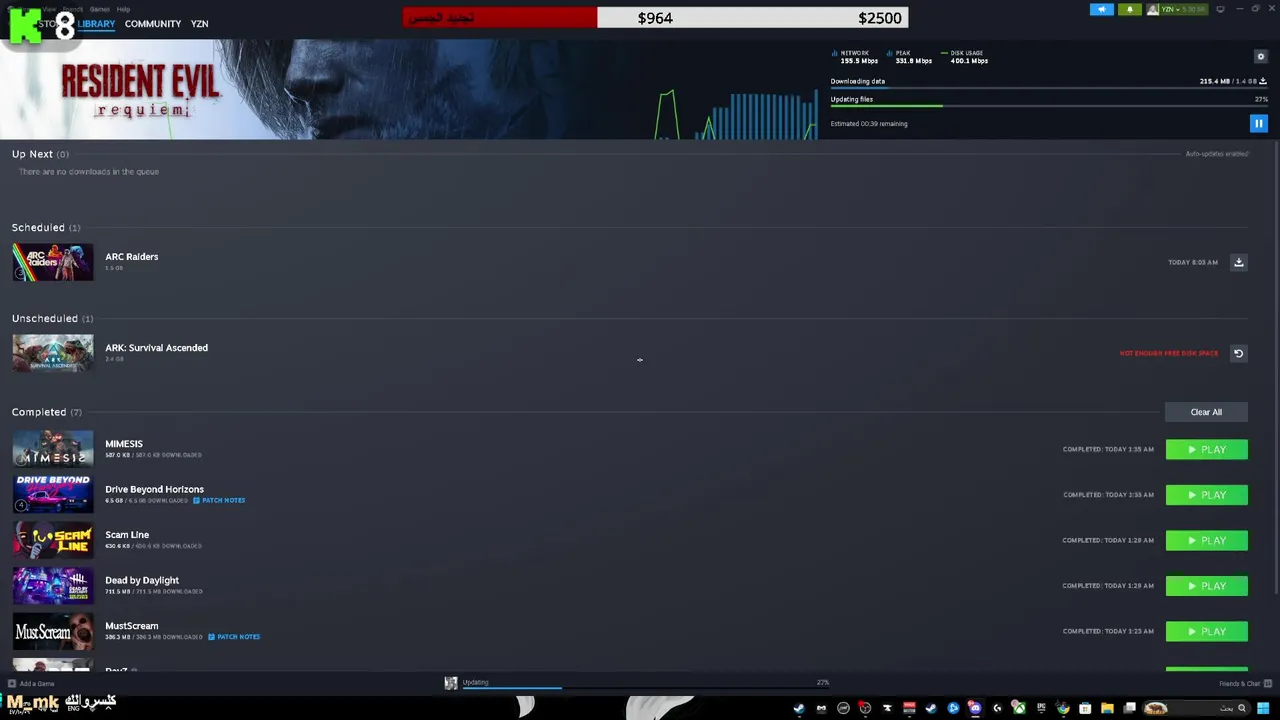
Task: Click the Scam Line thumbnail
Action: click(x=53, y=540)
